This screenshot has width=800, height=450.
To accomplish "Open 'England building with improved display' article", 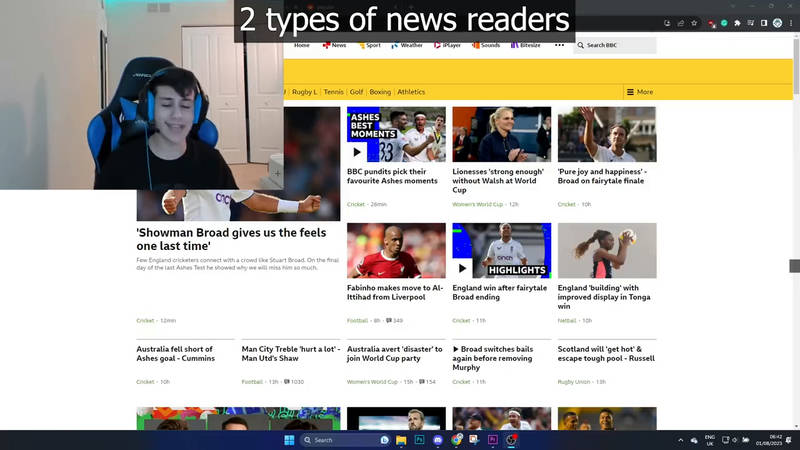I will click(x=604, y=297).
